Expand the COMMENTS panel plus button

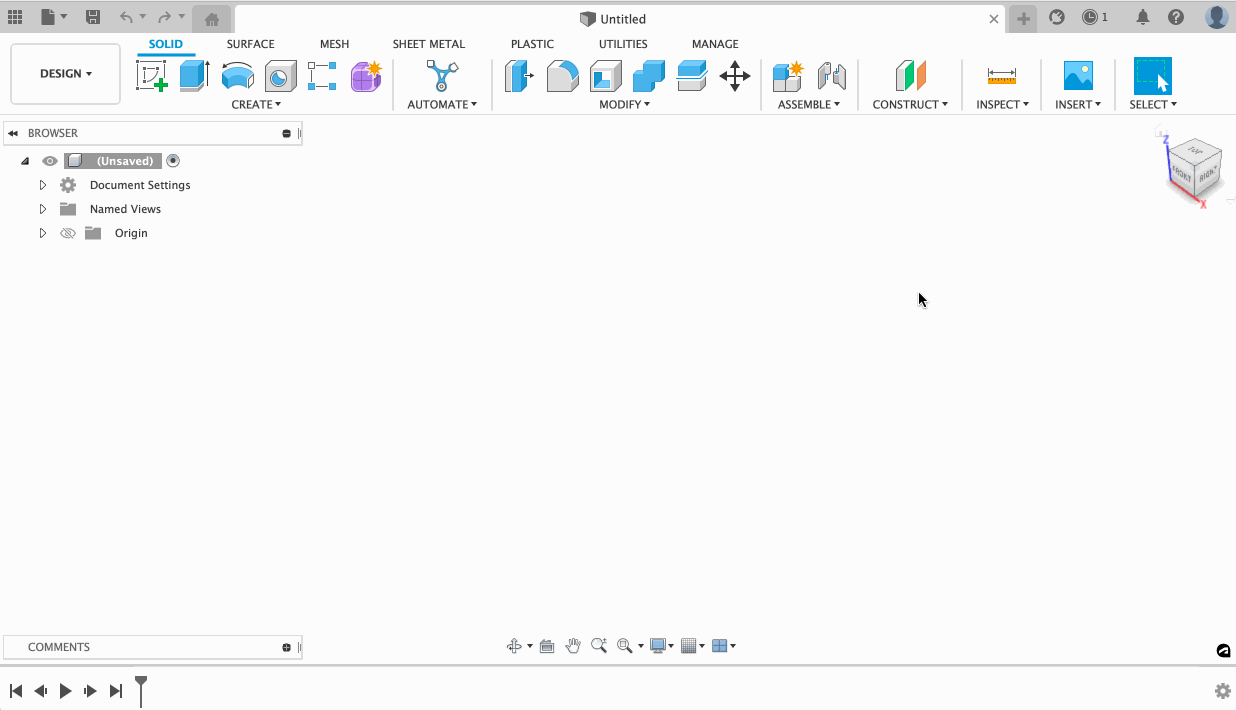286,647
